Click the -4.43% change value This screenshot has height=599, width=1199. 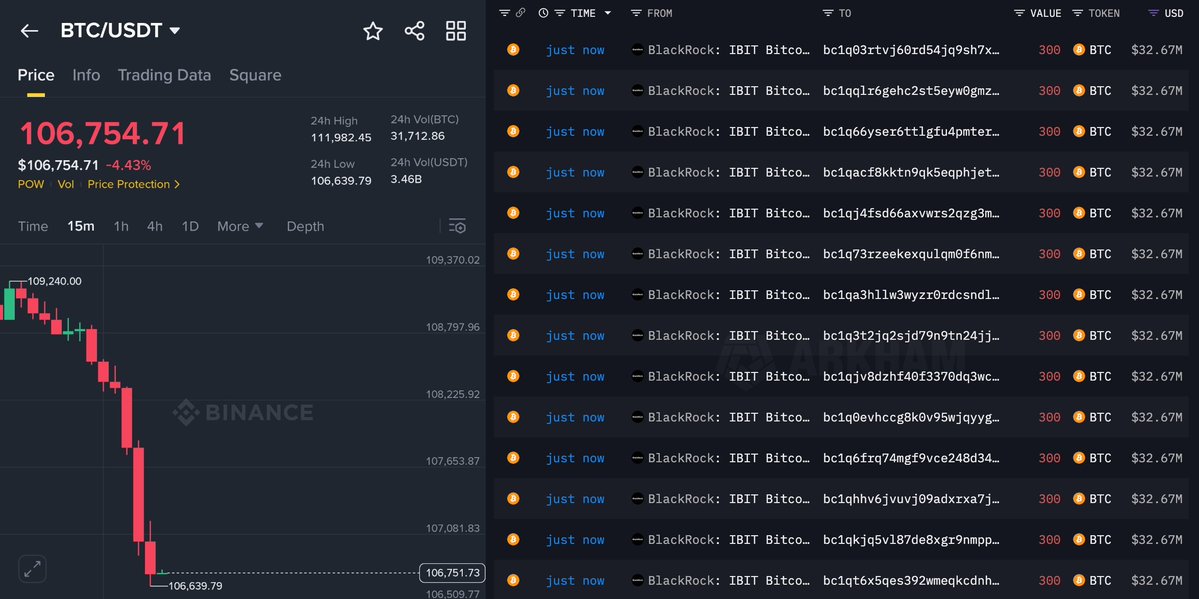128,165
